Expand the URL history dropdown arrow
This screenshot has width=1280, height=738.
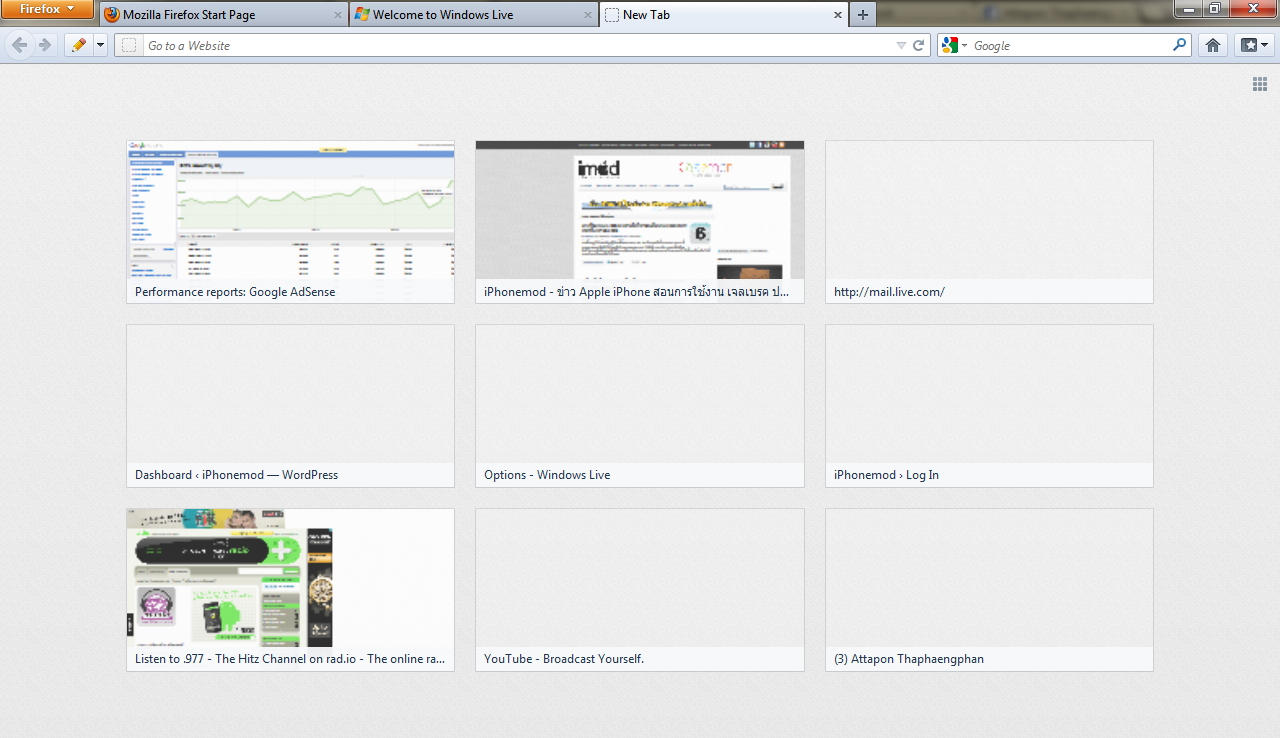click(901, 45)
